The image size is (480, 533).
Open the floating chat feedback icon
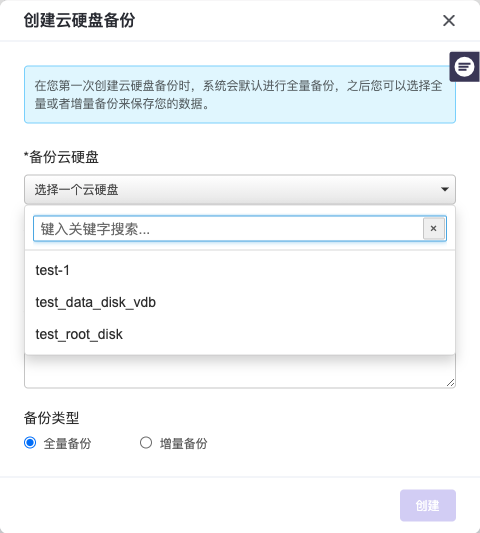pyautogui.click(x=464, y=67)
